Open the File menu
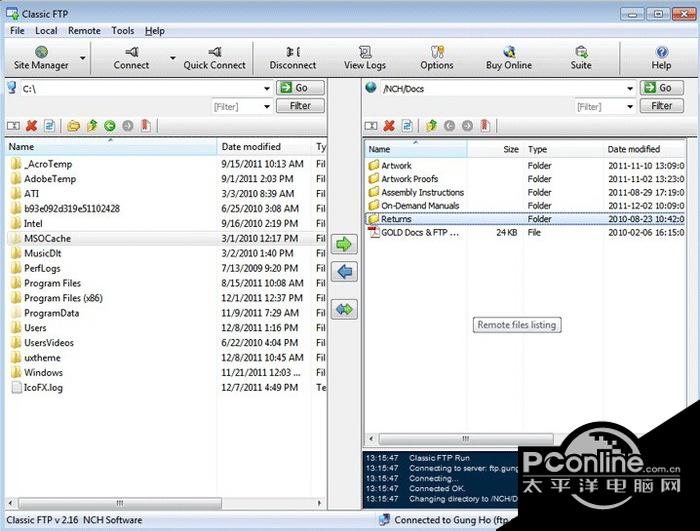The height and width of the screenshot is (531, 700). point(17,31)
